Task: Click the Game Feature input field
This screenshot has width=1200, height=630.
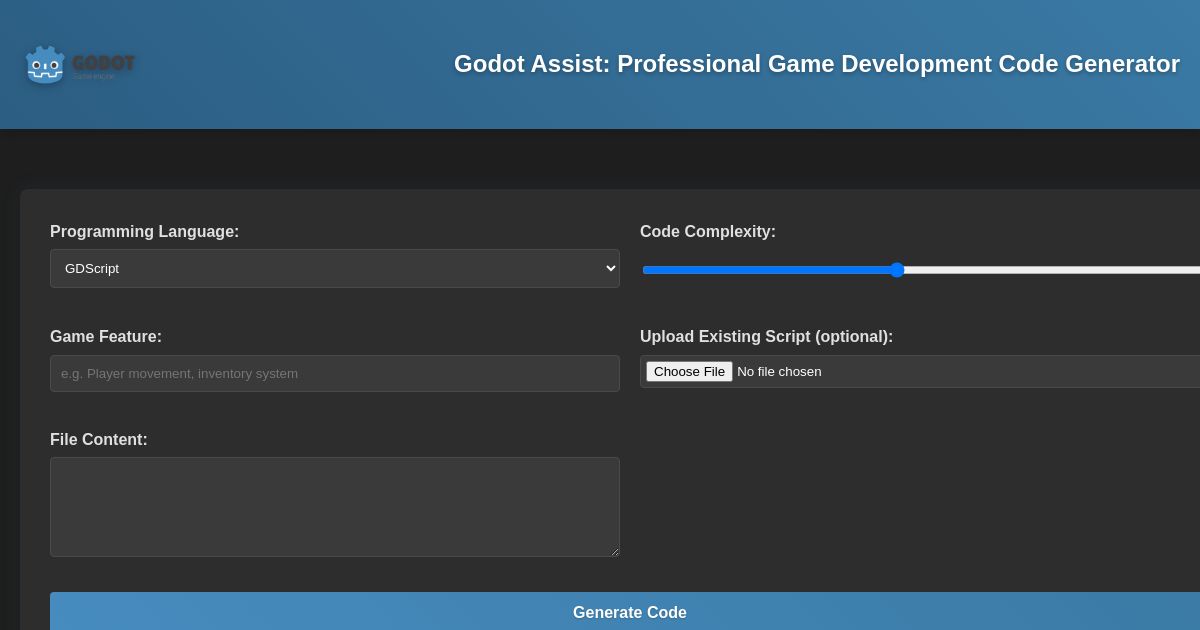Action: click(x=335, y=373)
